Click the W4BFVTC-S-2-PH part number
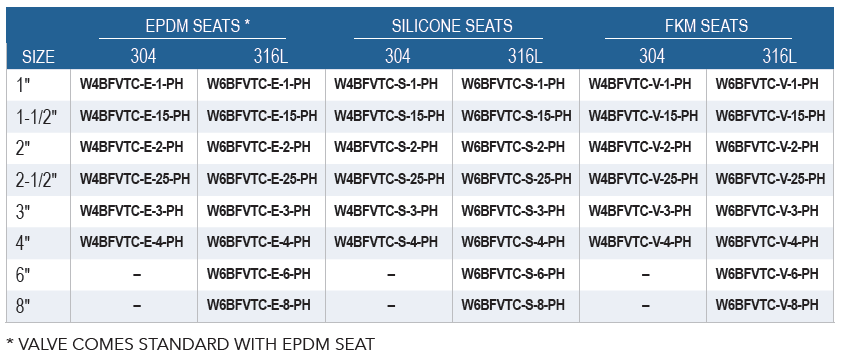Image resolution: width=854 pixels, height=362 pixels. click(x=386, y=148)
